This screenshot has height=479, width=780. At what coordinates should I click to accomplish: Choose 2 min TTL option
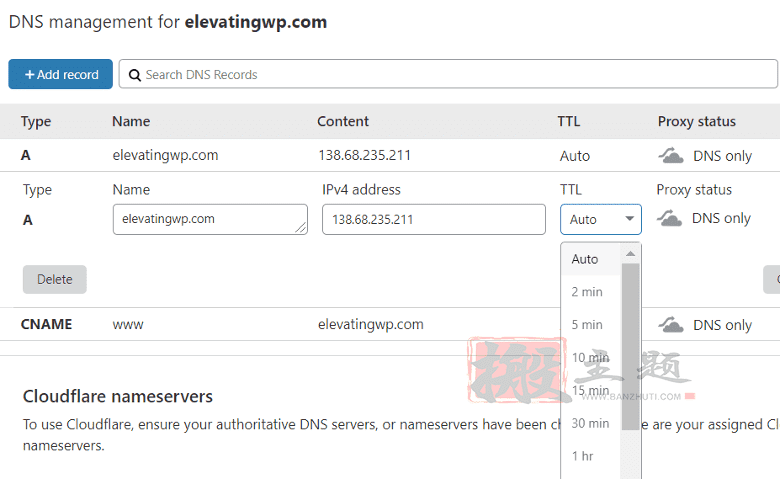[591, 292]
